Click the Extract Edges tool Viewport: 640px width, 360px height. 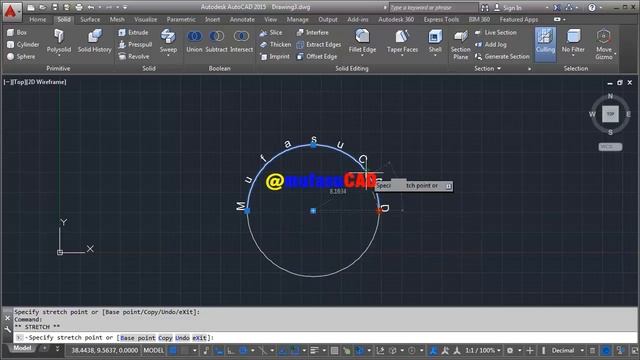pyautogui.click(x=318, y=44)
